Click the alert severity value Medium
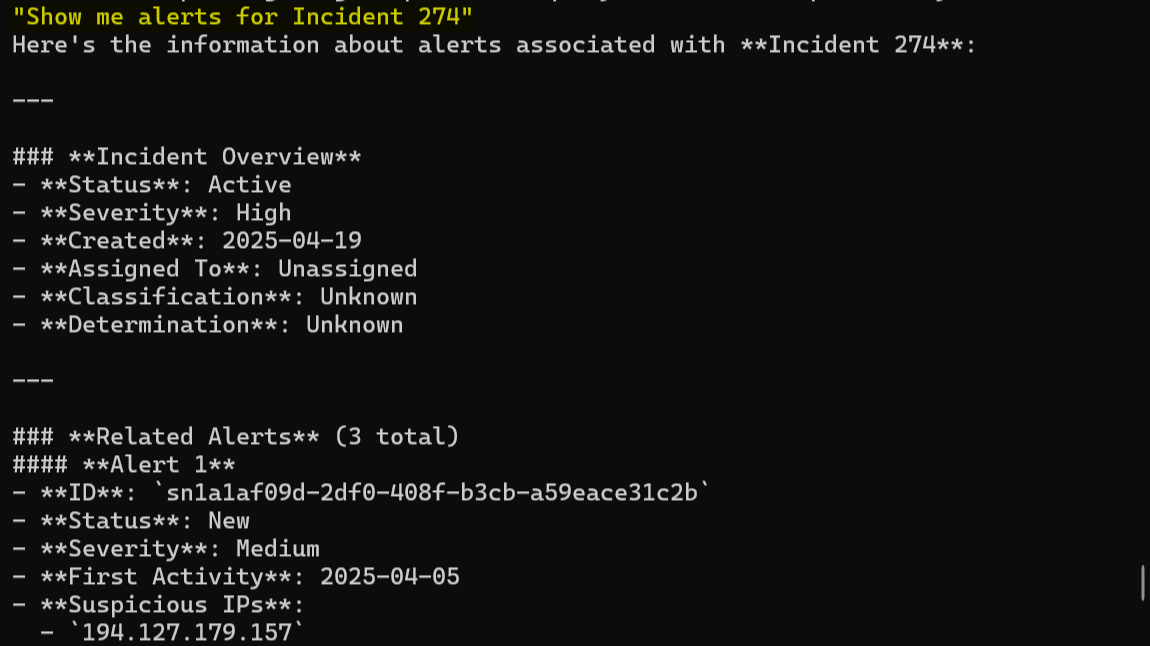The height and width of the screenshot is (646, 1150). 277,549
